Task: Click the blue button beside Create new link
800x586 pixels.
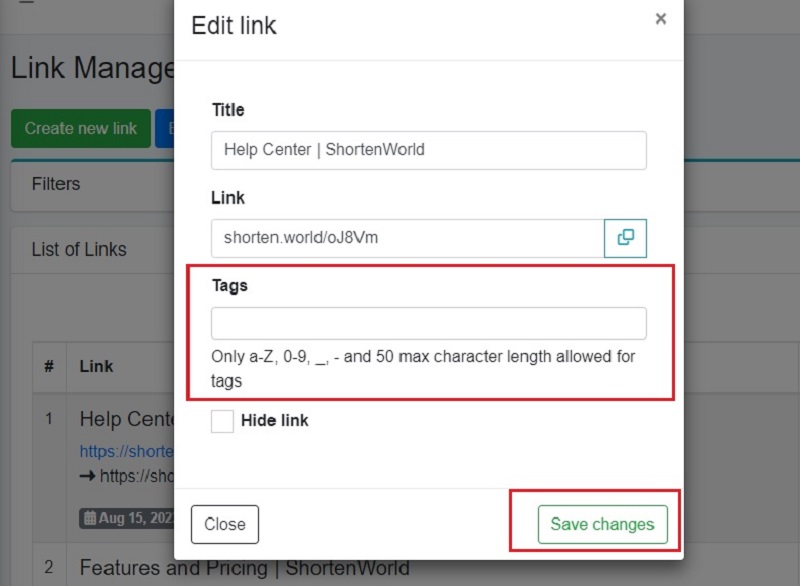Action: (x=165, y=129)
